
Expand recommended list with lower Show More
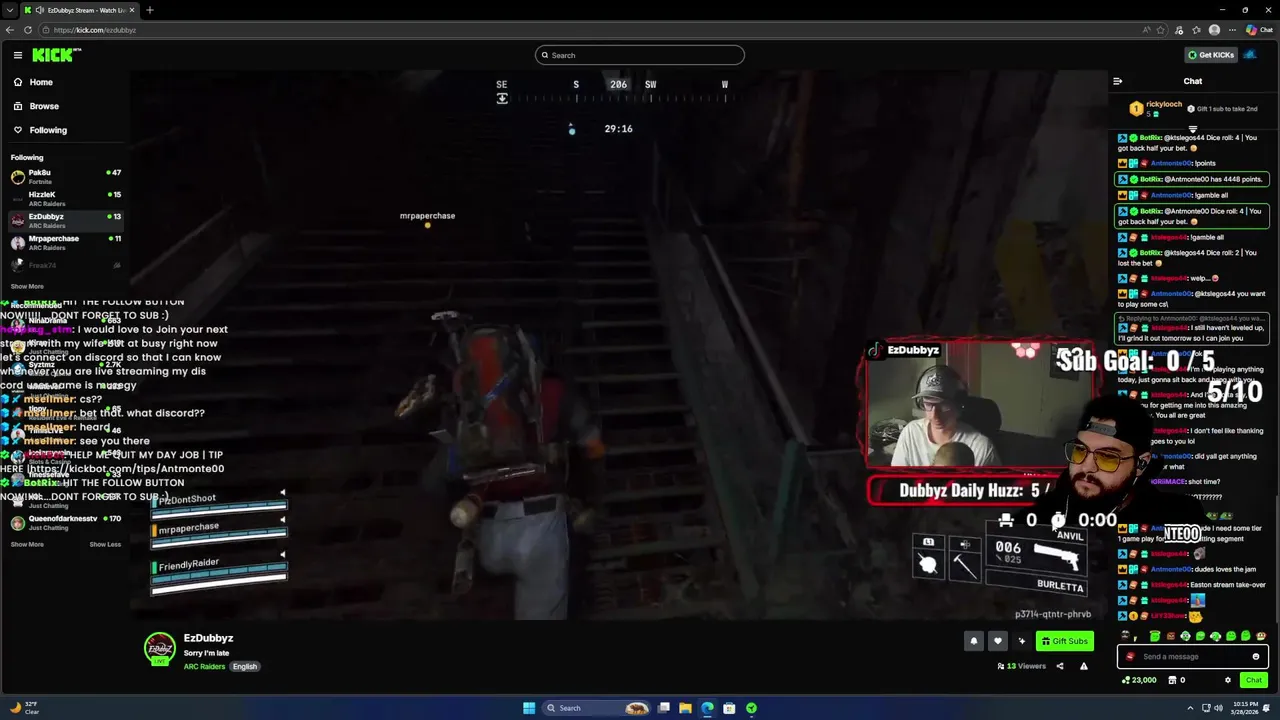click(27, 544)
